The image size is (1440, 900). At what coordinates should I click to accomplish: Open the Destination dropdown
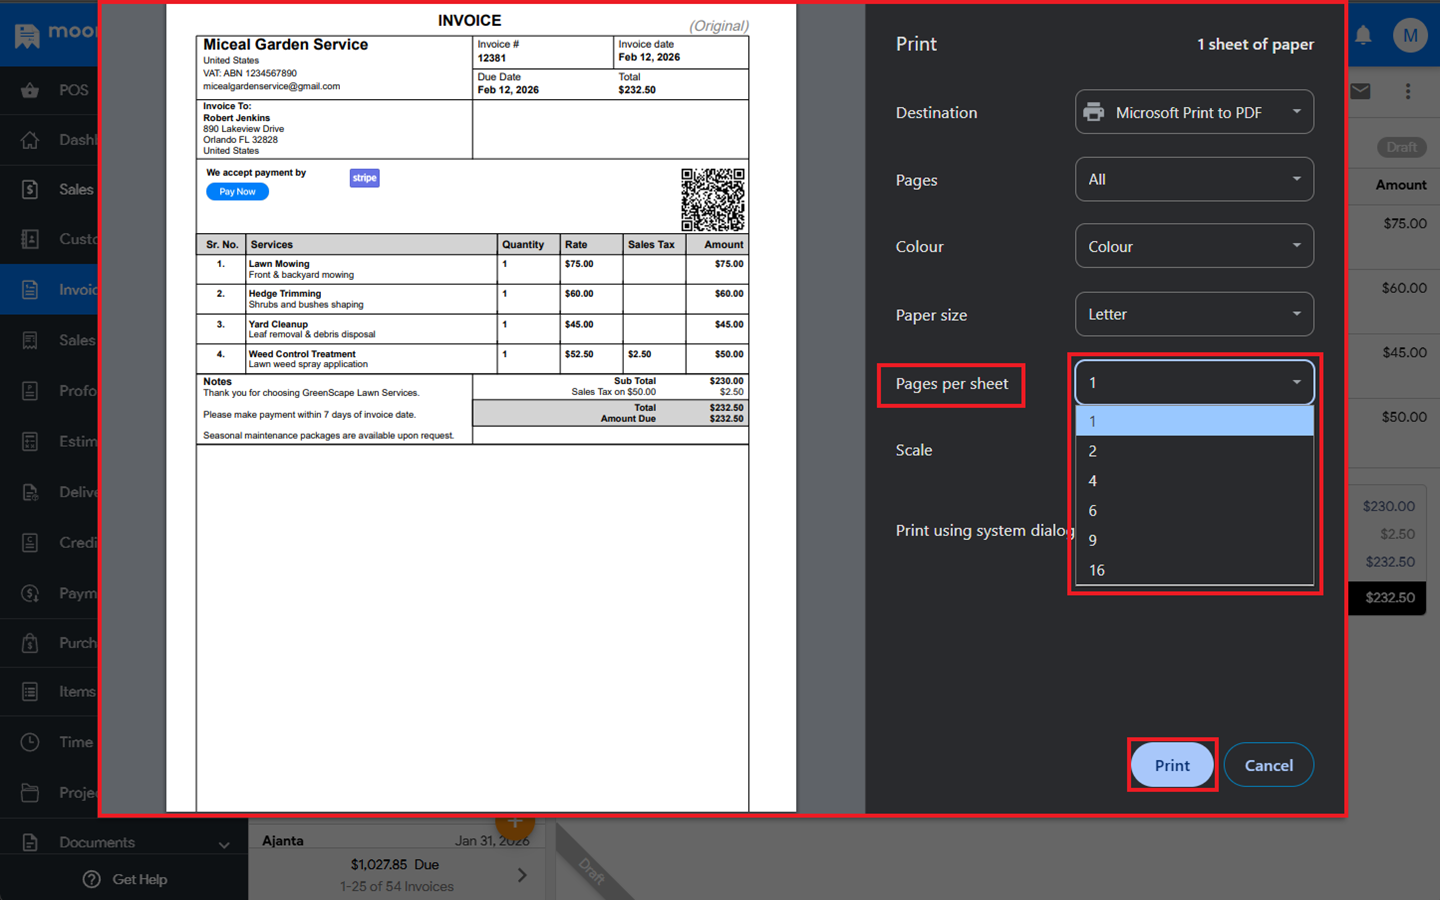pyautogui.click(x=1194, y=112)
